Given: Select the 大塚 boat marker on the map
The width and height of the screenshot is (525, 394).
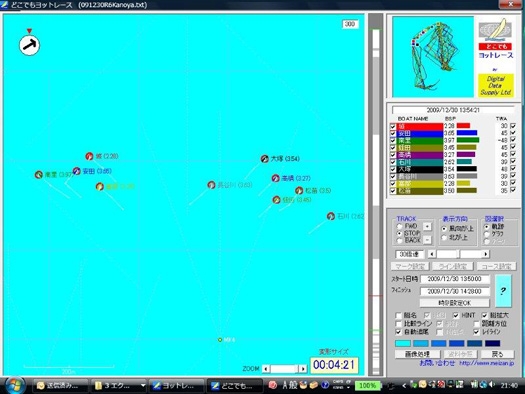Looking at the screenshot, I should [x=265, y=159].
